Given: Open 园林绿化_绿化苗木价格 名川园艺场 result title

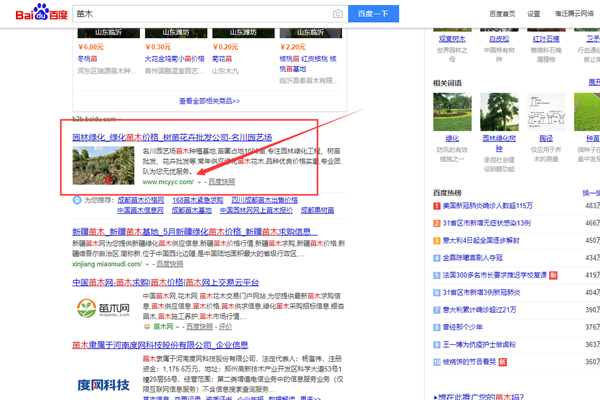Looking at the screenshot, I should [172, 137].
